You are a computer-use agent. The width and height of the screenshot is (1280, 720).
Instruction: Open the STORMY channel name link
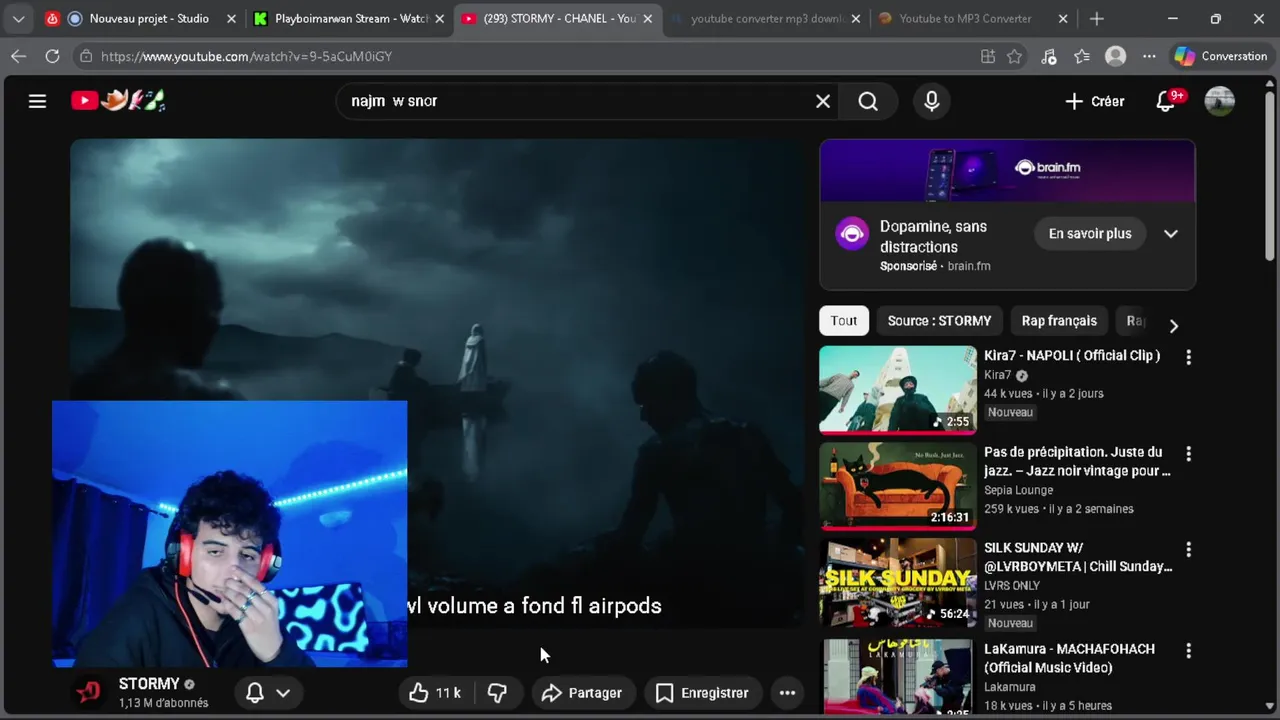coord(149,684)
